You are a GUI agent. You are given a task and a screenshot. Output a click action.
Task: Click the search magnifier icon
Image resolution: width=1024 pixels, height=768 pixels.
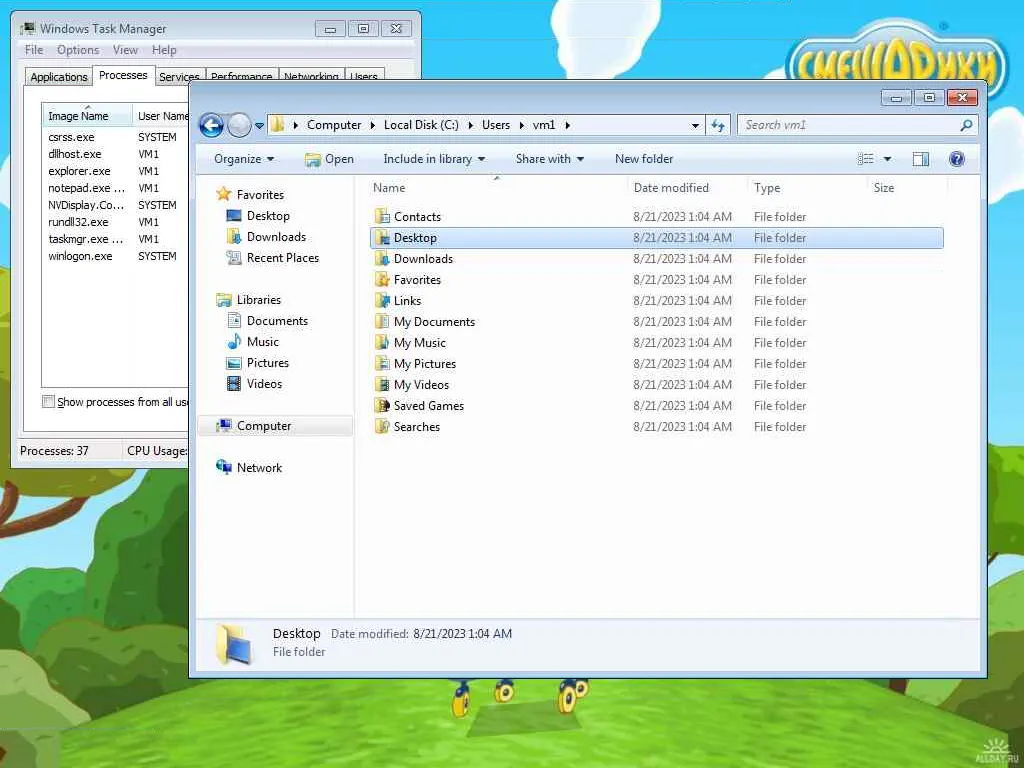(x=967, y=125)
